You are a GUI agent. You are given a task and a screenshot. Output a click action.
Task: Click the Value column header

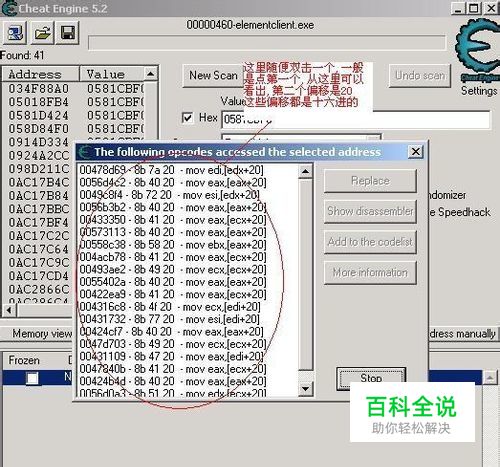(x=112, y=74)
